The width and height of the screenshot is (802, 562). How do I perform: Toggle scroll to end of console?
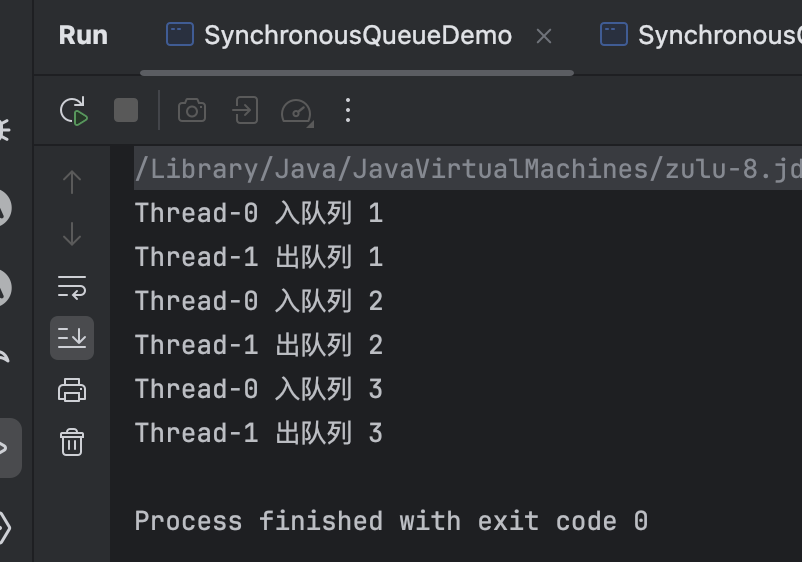72,338
